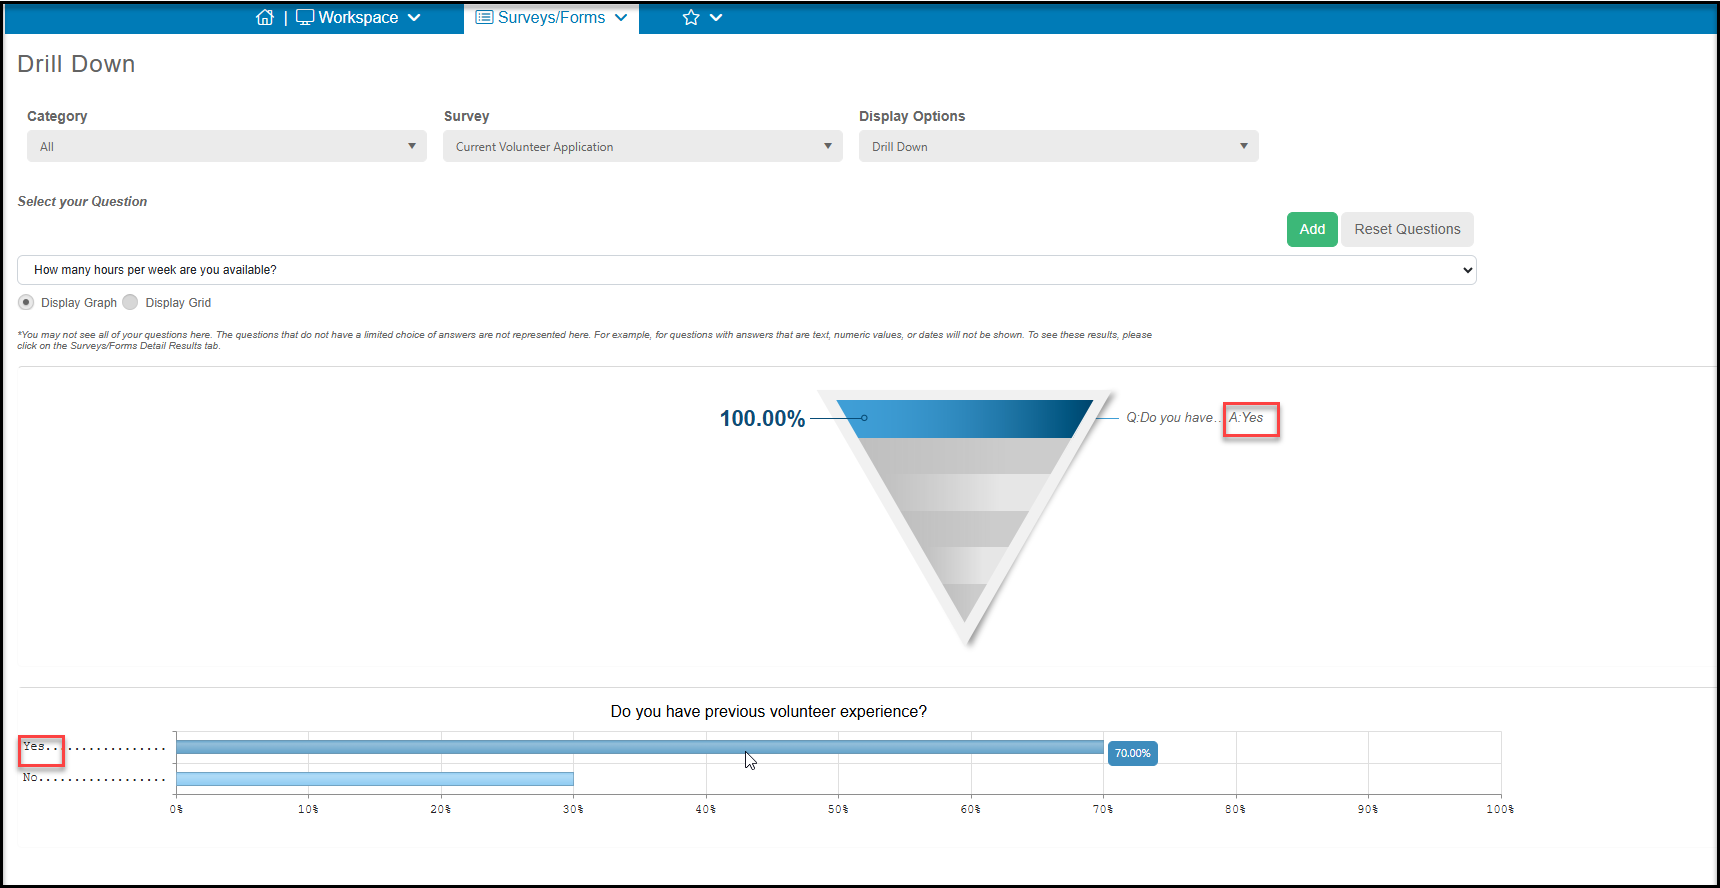Screen dimensions: 1720x888
Task: Open the Display Options Drill Down dropdown
Action: [1059, 146]
